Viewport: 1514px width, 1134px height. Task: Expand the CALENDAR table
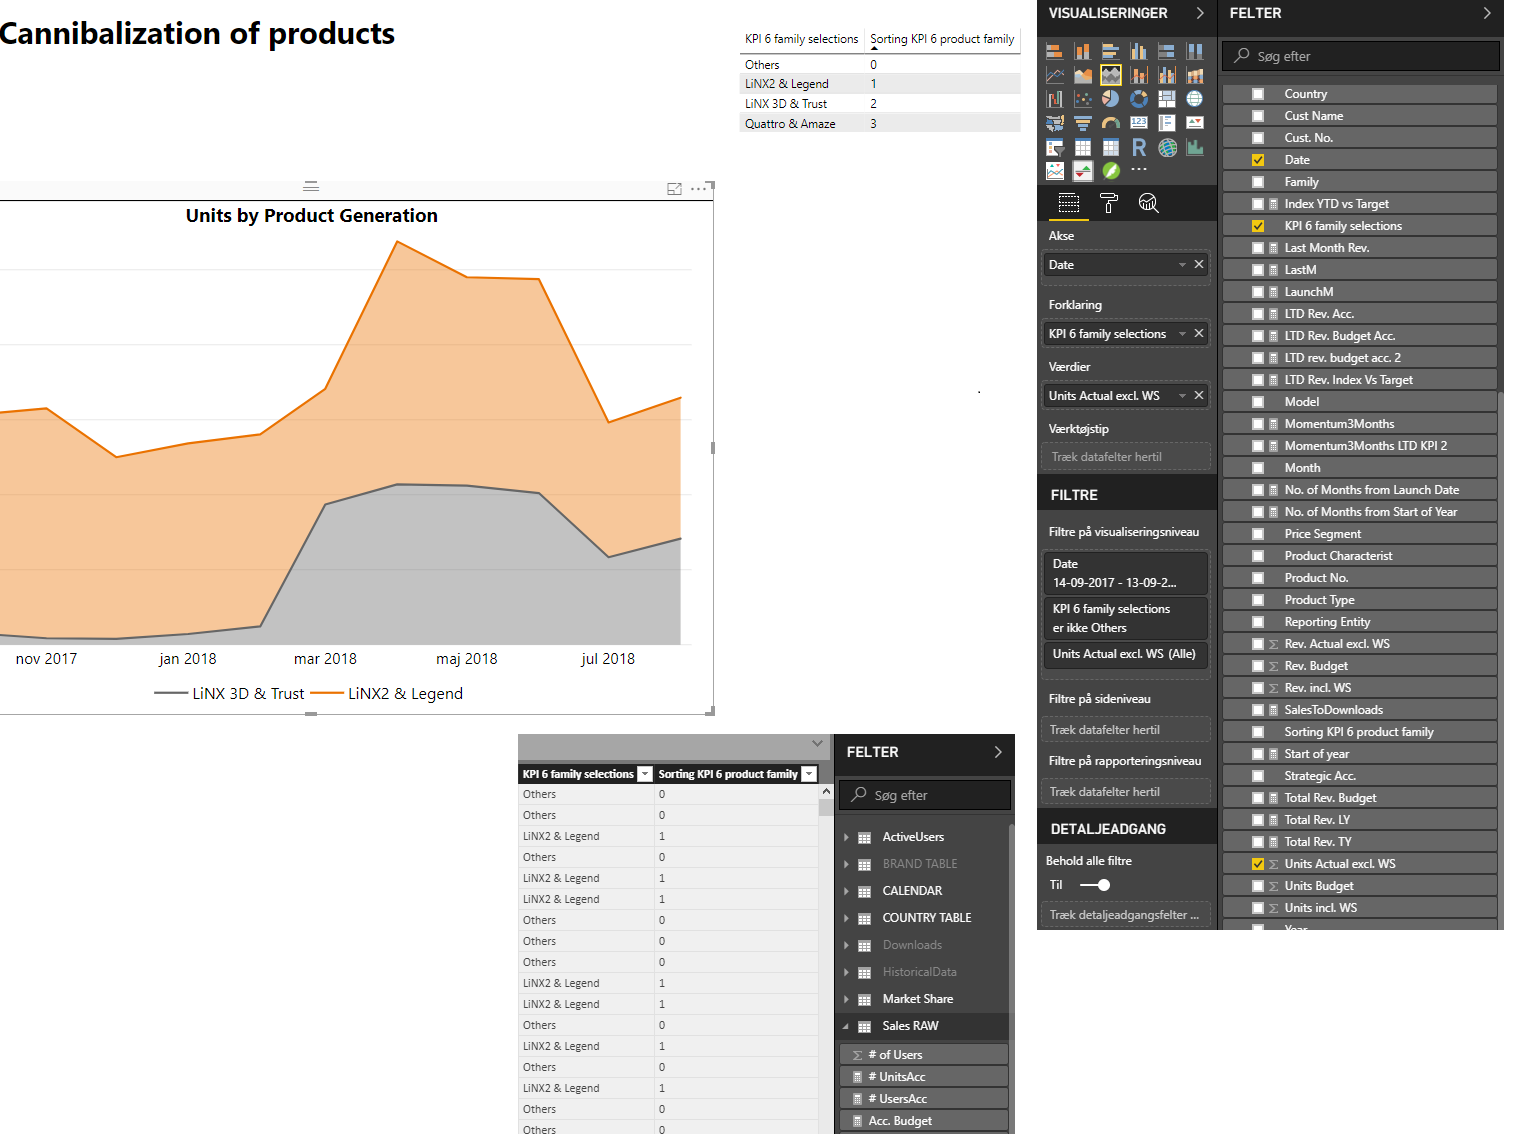(846, 891)
